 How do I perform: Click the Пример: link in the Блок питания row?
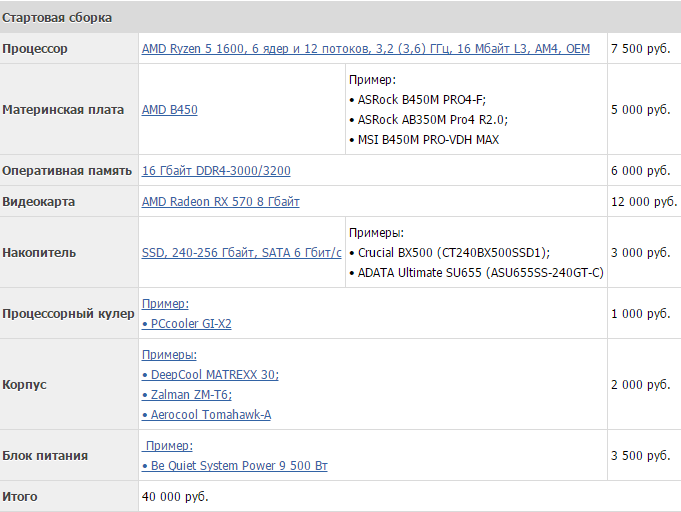coord(167,446)
